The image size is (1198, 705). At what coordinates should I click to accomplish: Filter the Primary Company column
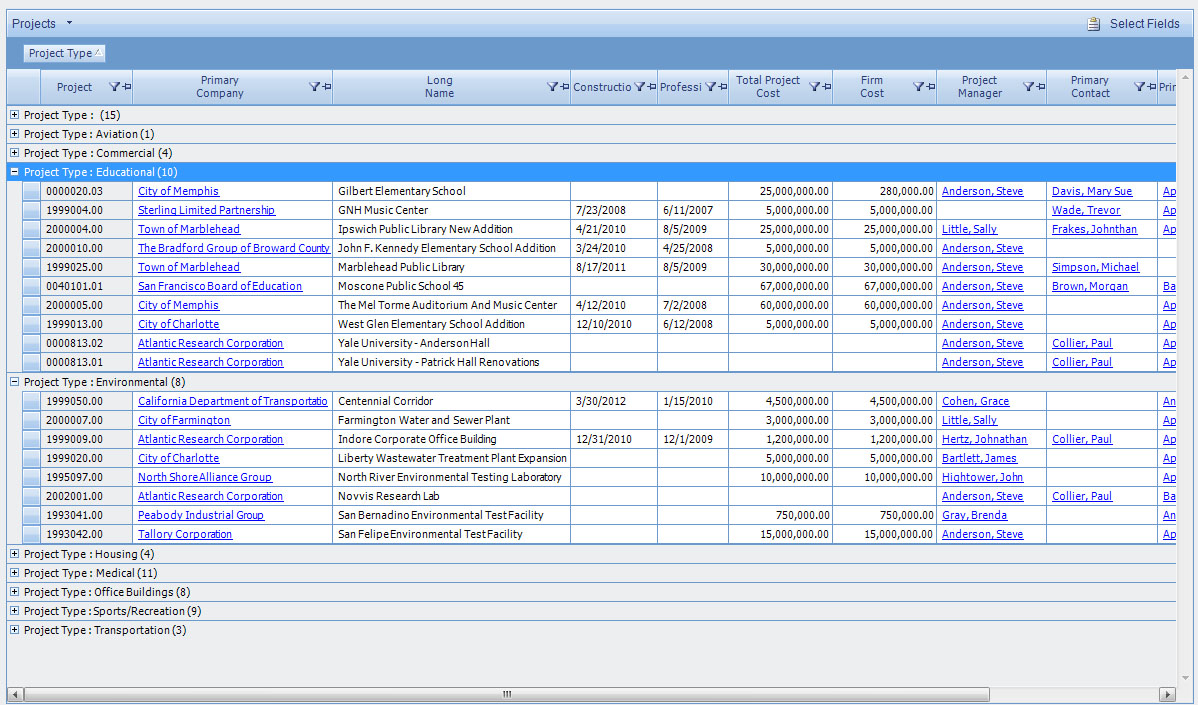coord(315,87)
